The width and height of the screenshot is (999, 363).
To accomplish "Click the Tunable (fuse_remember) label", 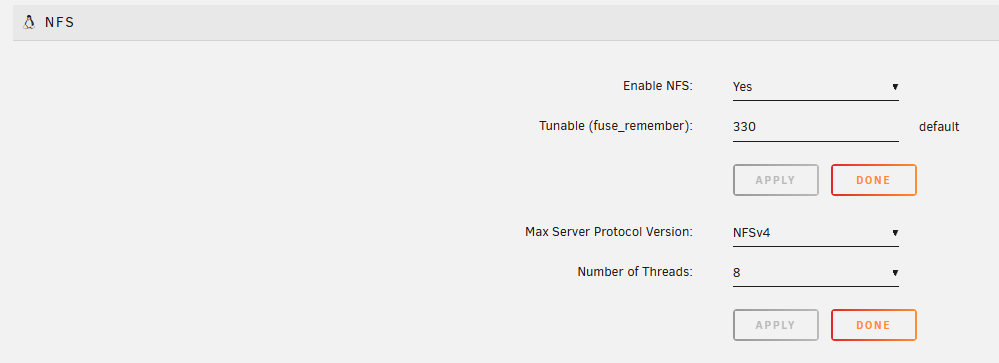I will click(615, 126).
